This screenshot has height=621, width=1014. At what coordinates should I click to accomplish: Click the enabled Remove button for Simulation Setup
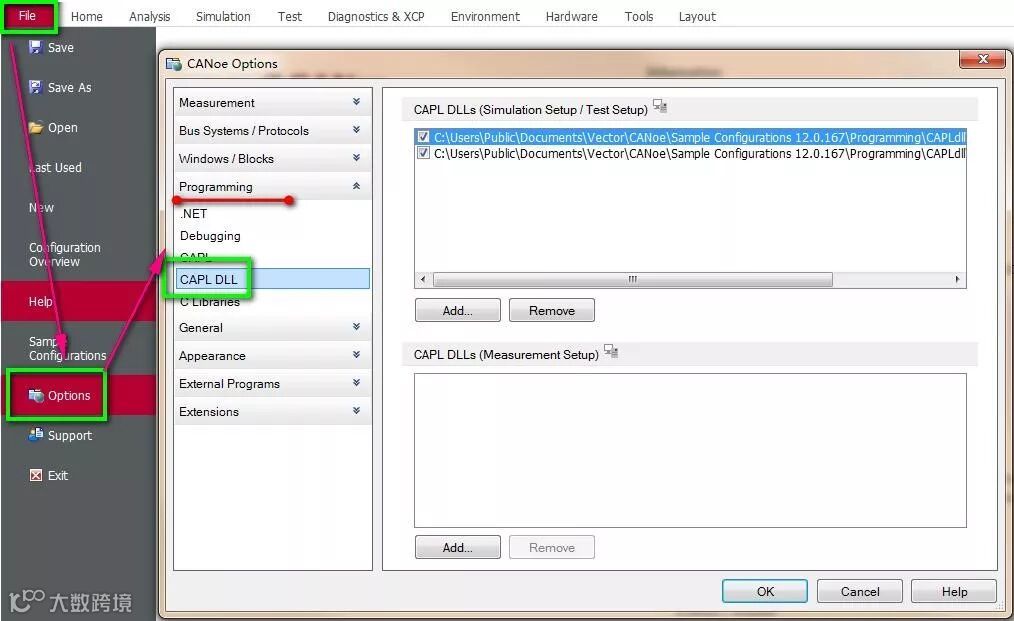pos(552,310)
